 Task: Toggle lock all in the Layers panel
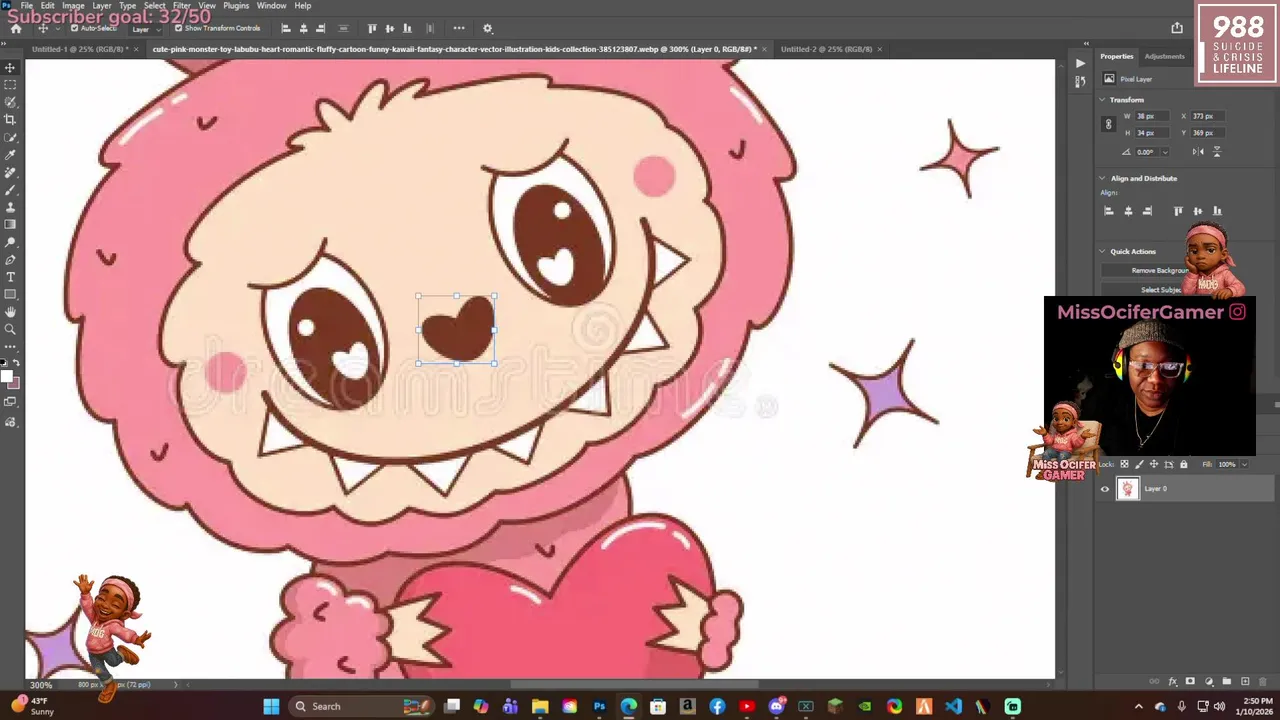click(x=1184, y=464)
